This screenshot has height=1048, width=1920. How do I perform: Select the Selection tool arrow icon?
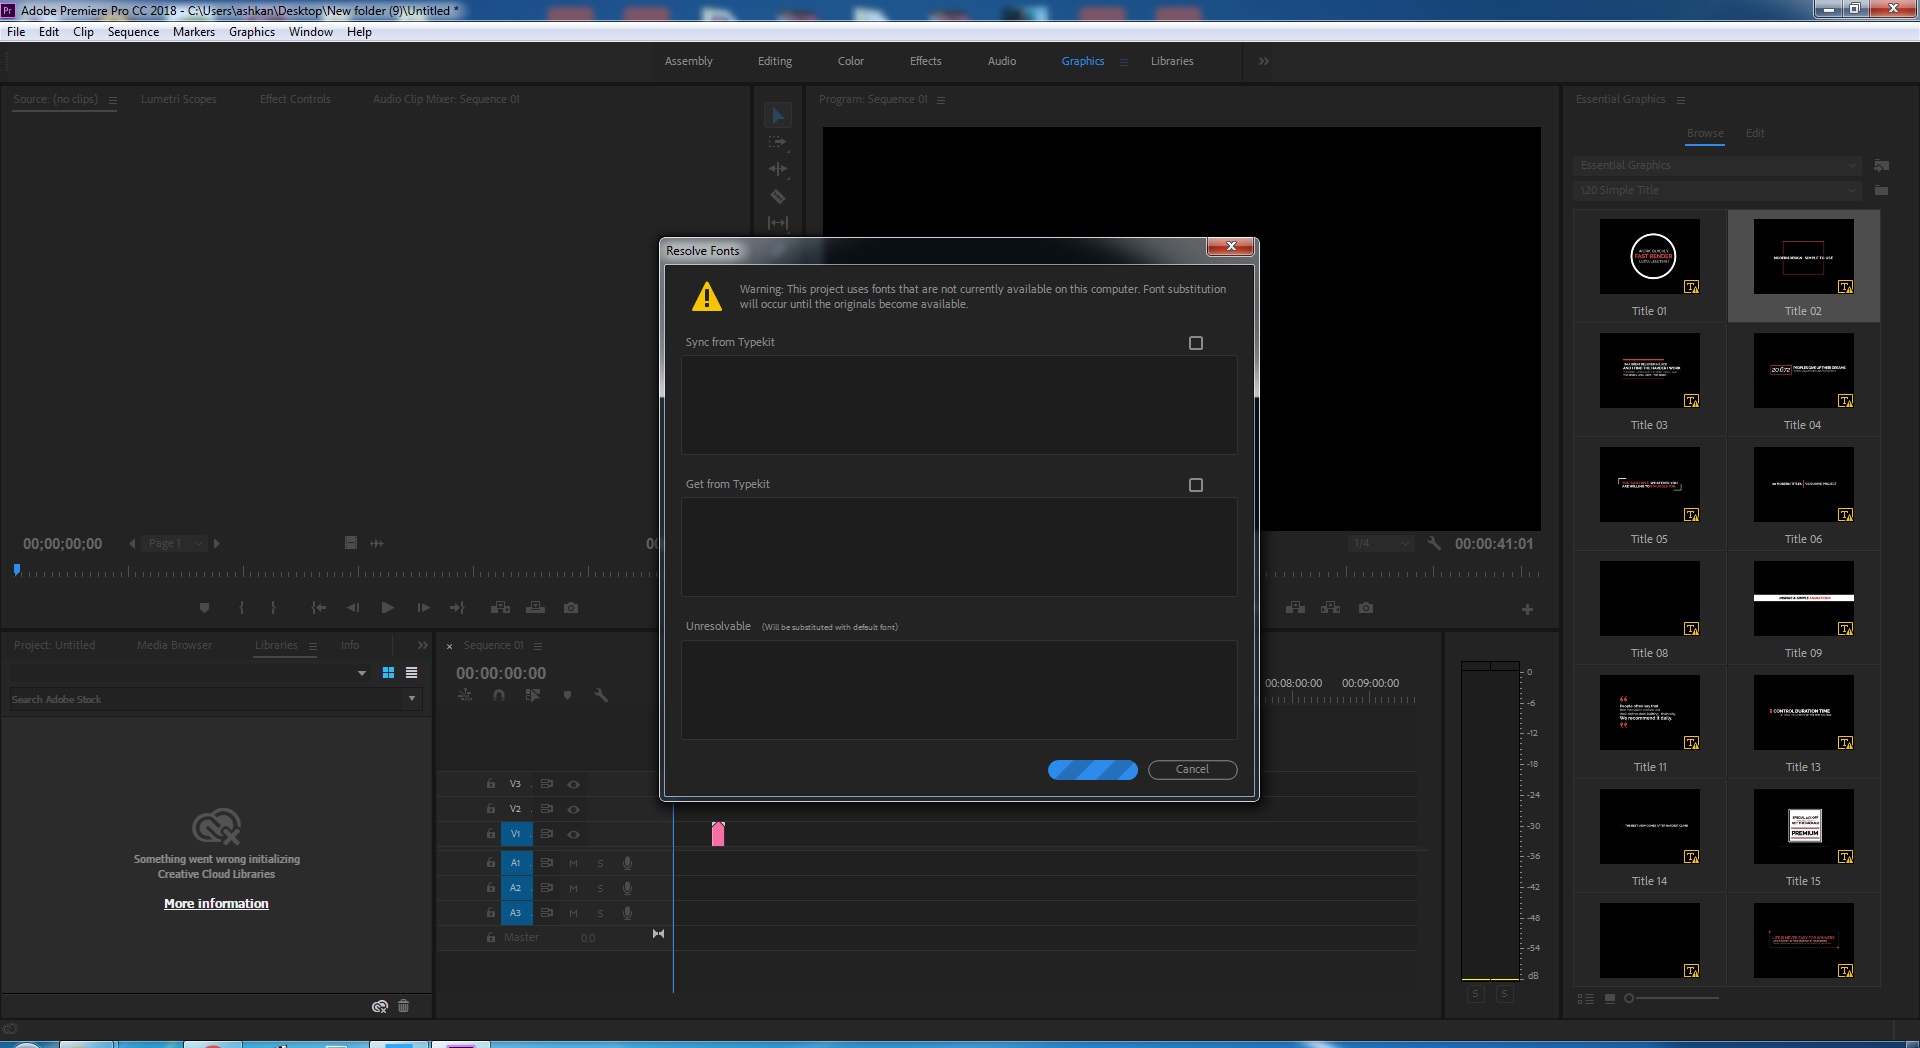pos(778,116)
